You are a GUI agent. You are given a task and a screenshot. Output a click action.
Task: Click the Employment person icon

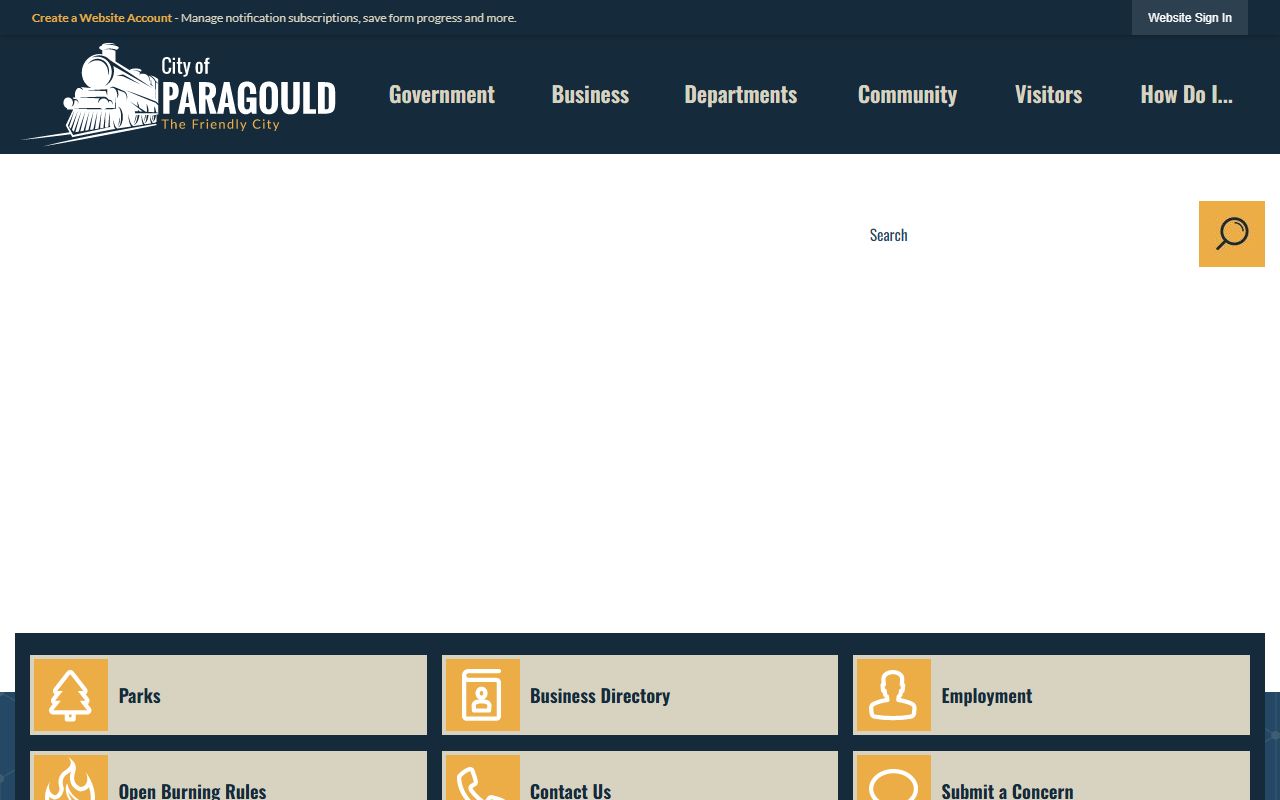click(x=894, y=695)
